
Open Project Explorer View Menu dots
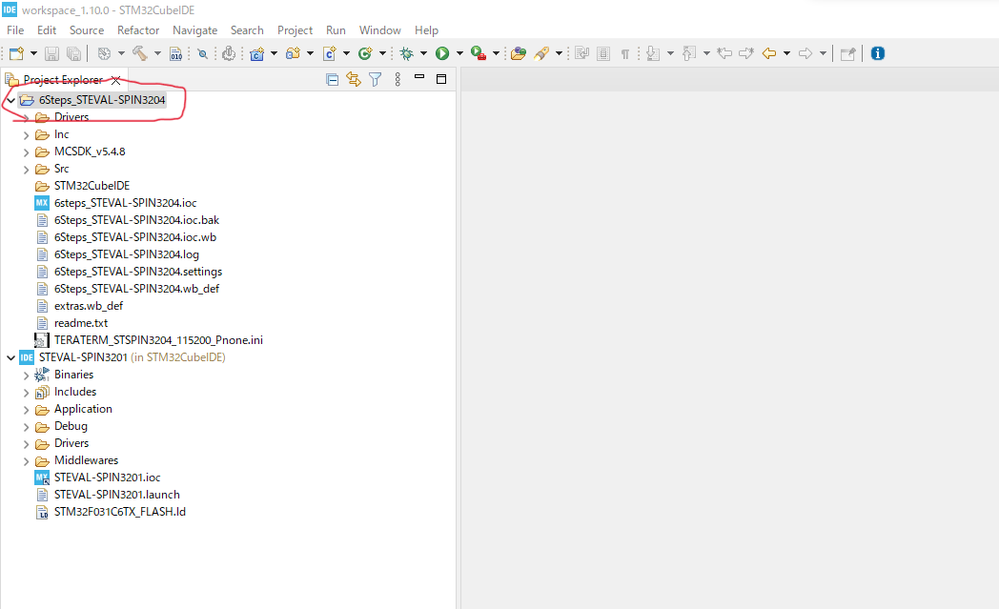click(398, 80)
